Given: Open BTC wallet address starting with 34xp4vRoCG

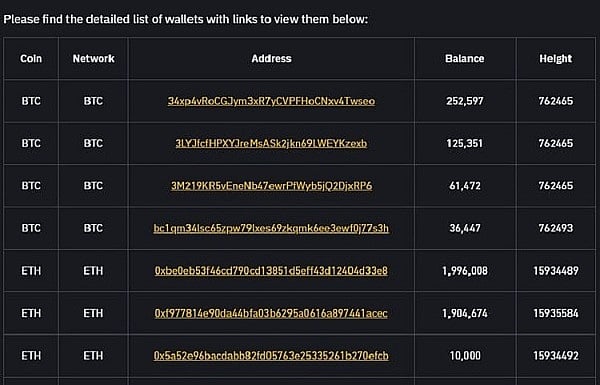Looking at the screenshot, I should [271, 101].
